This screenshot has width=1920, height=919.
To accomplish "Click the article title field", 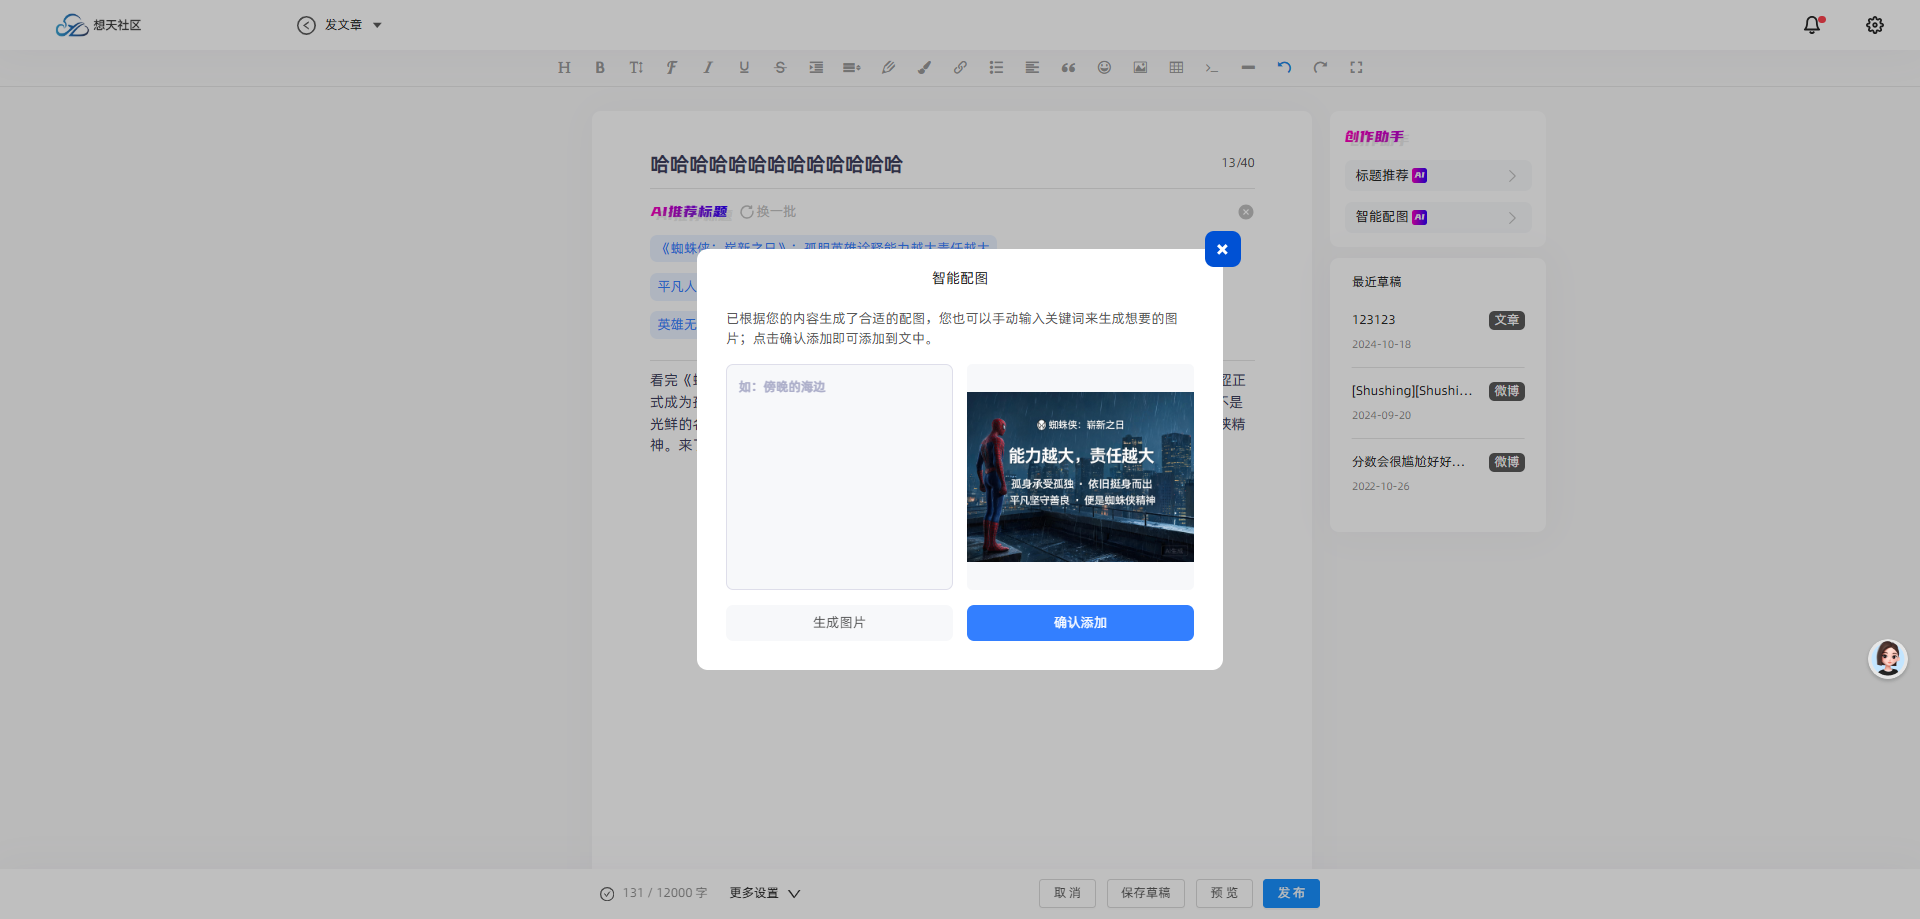I will pos(930,164).
